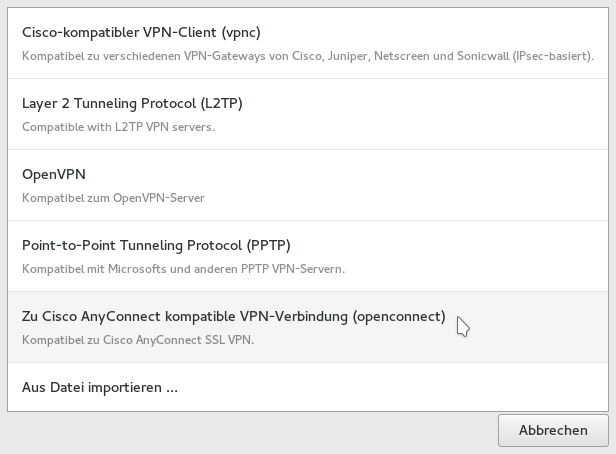Choose Layer 2 Tunneling Protocol option
This screenshot has width=616, height=454.
(x=132, y=103)
